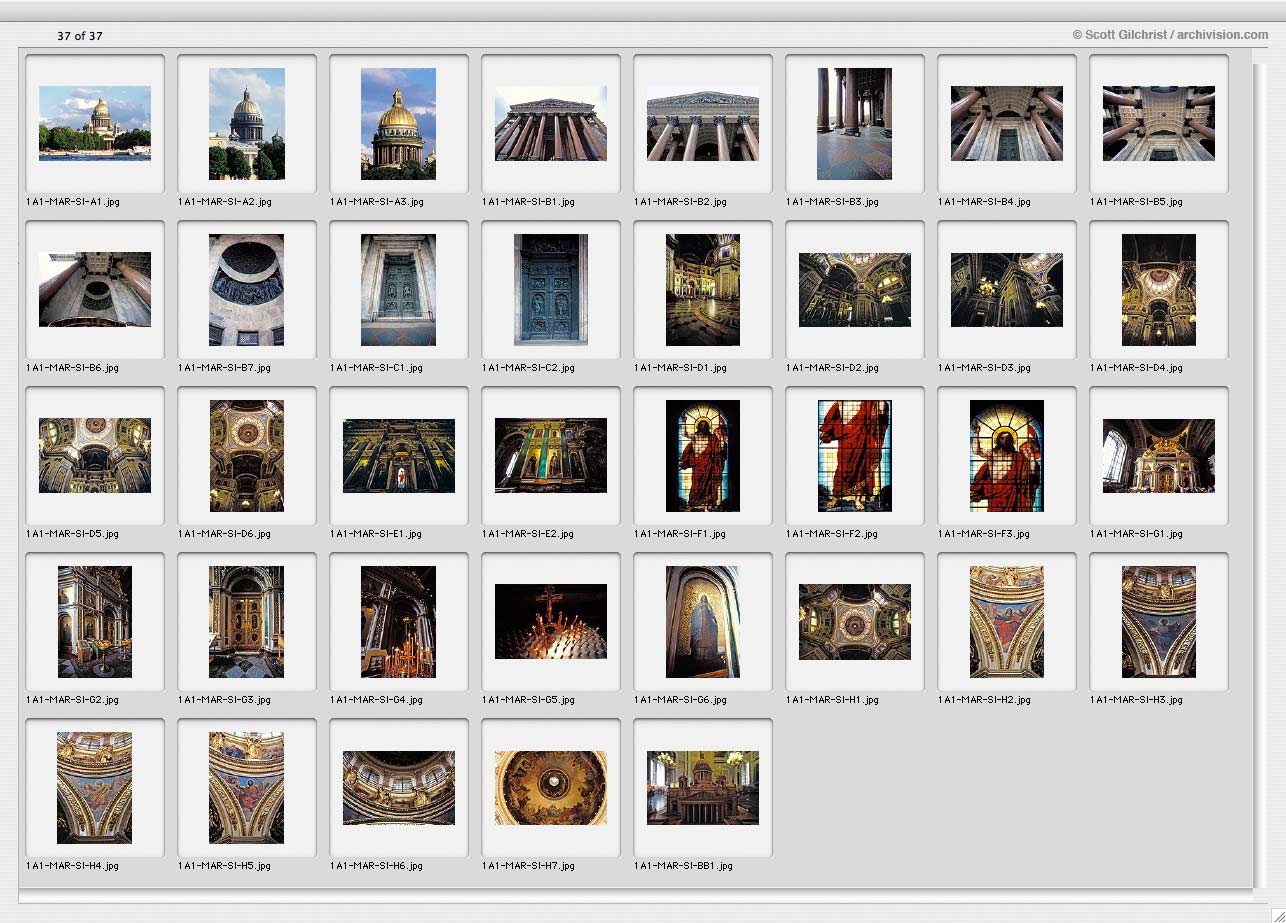Select dome drum thumbnail 1A1-MAR-SI-H6.jpg

point(399,787)
